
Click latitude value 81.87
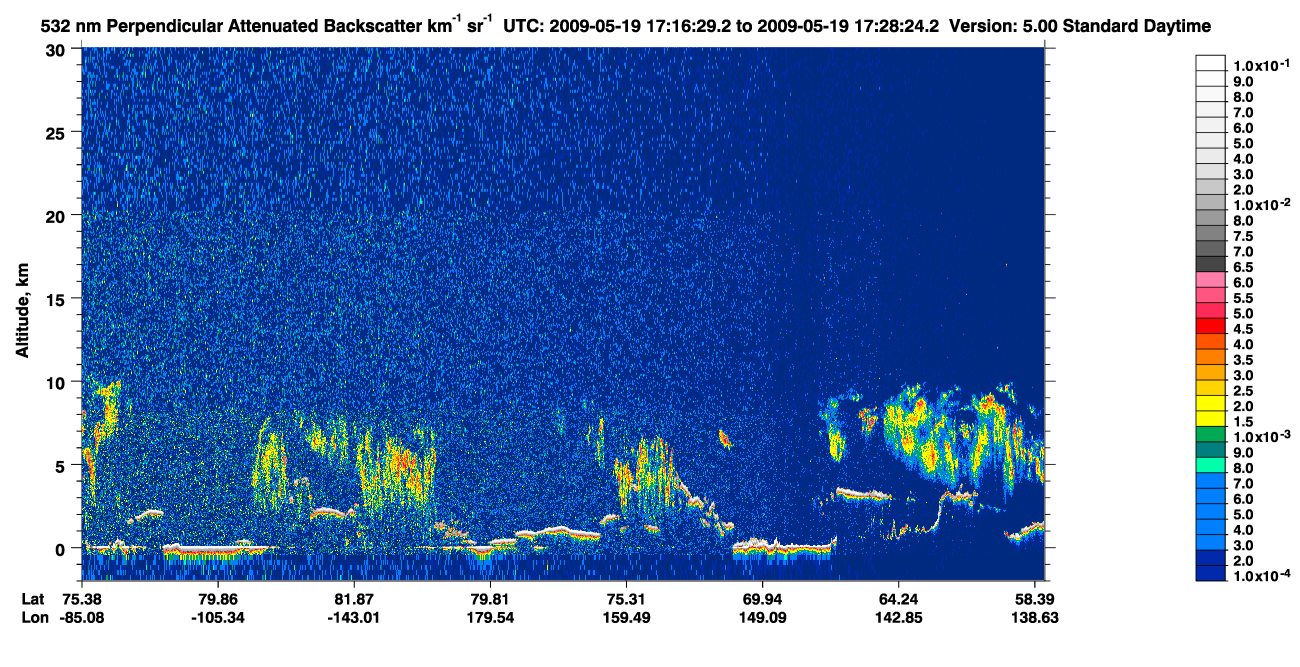(354, 600)
